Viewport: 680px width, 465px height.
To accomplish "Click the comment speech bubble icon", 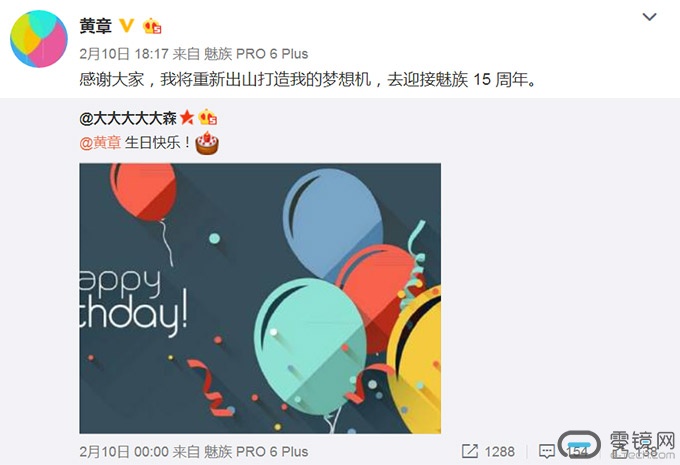I will pos(547,452).
